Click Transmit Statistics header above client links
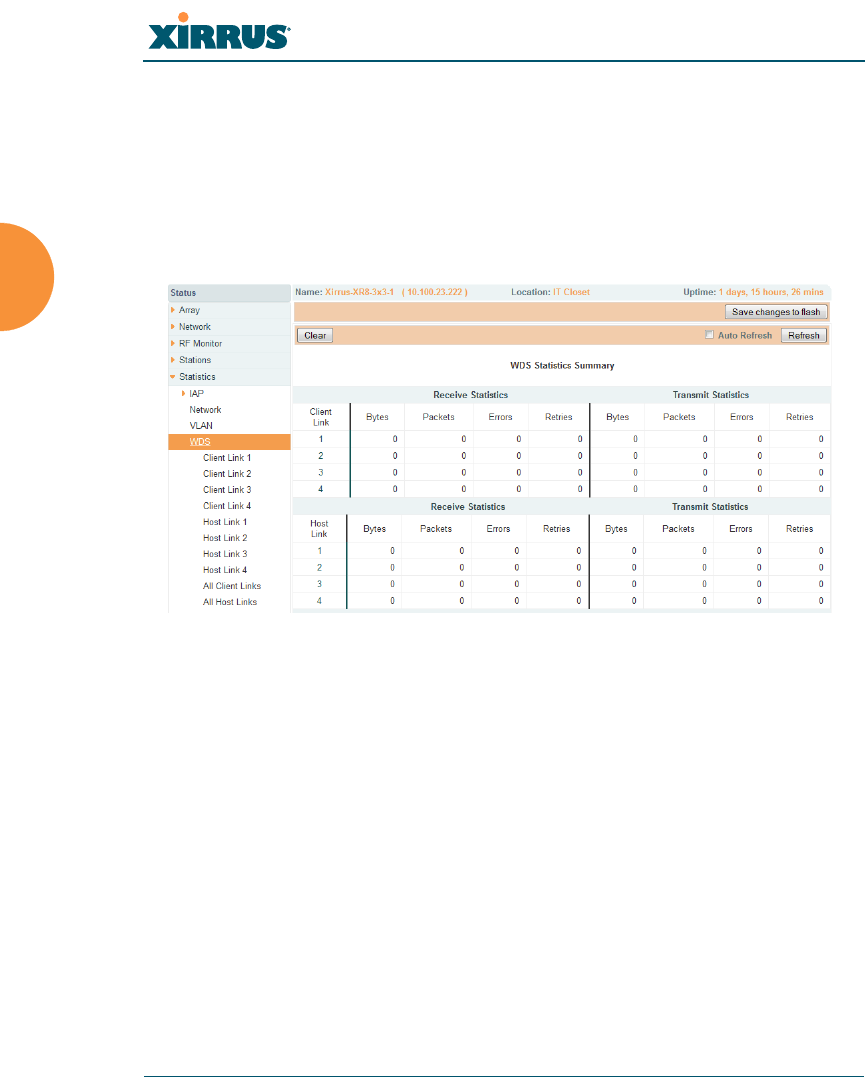865x1077 pixels. pos(710,395)
